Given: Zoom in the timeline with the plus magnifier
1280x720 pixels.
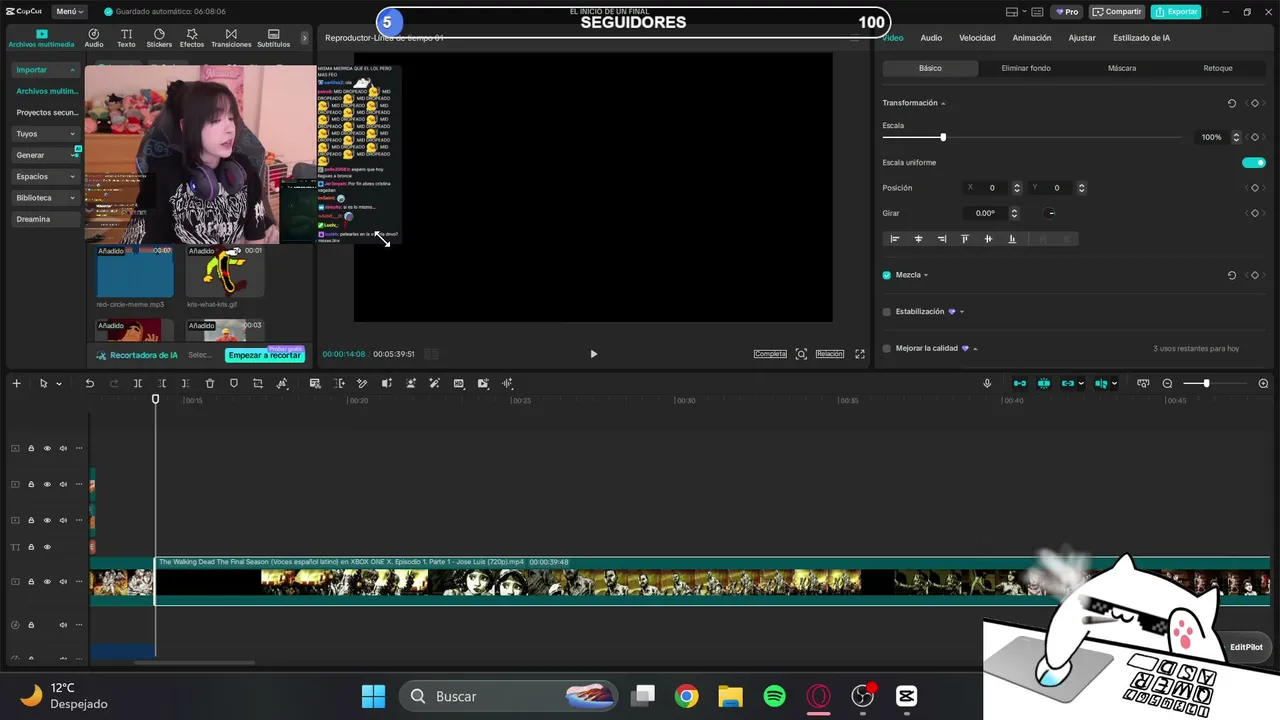Looking at the screenshot, I should [1263, 384].
